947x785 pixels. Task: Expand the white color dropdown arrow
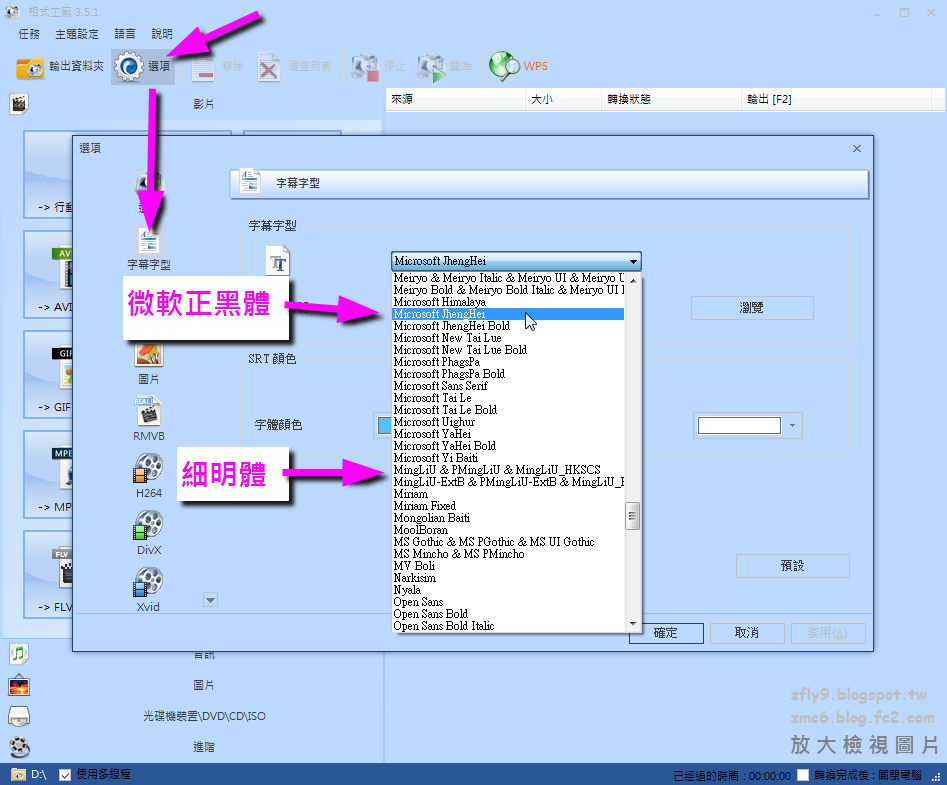click(792, 426)
